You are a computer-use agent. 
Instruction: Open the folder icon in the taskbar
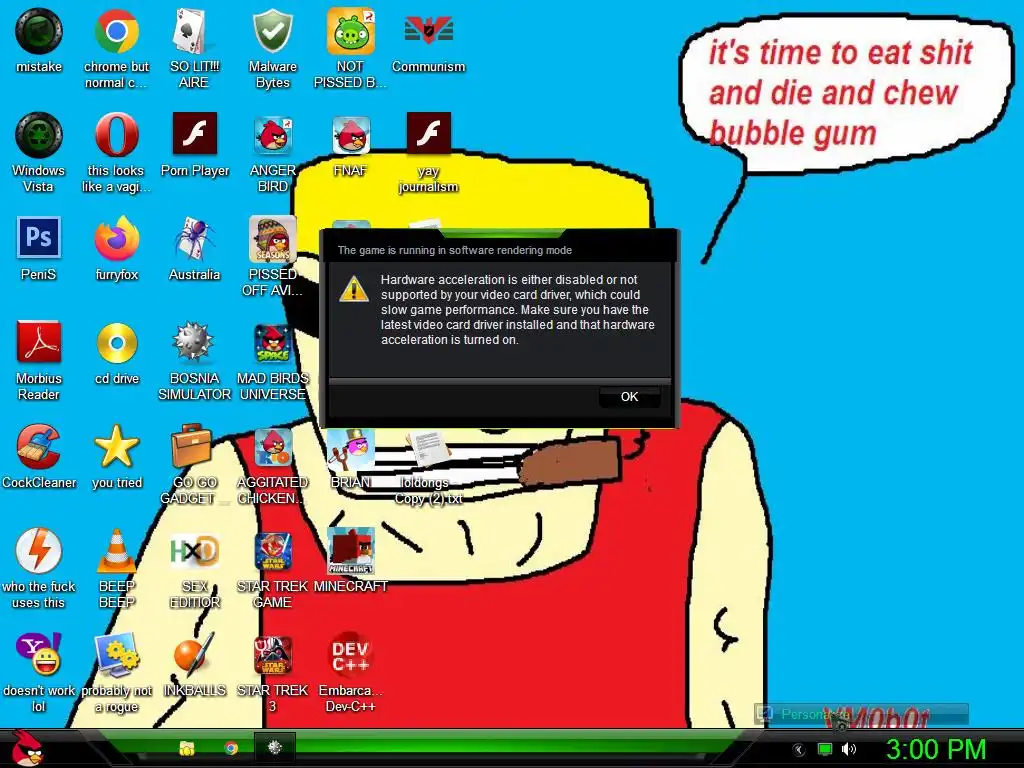click(x=187, y=748)
